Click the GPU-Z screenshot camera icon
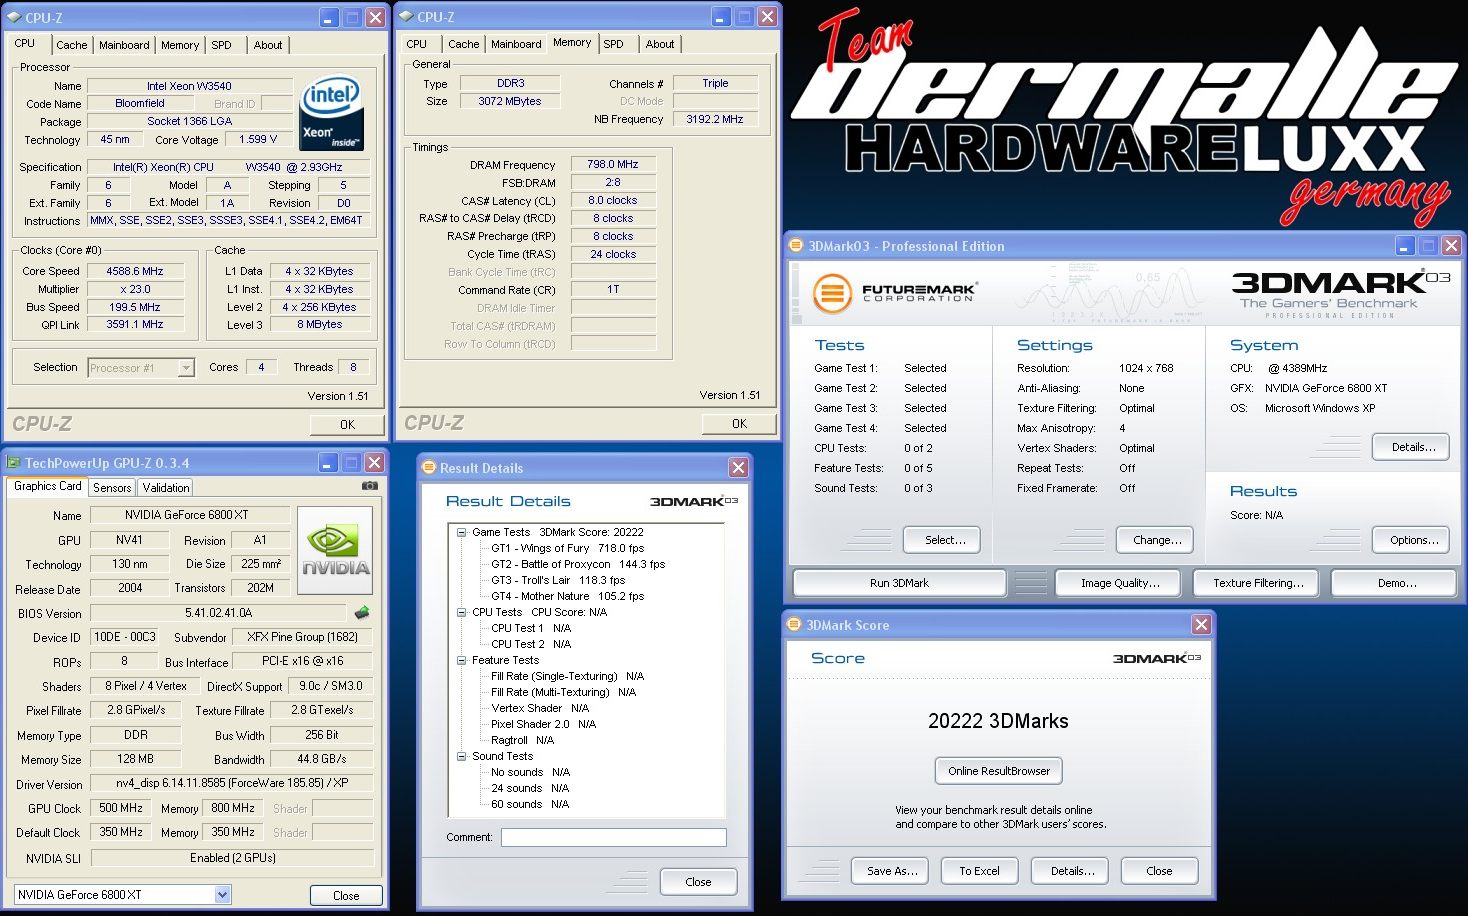Screen dimensions: 1468x916 (x=370, y=486)
